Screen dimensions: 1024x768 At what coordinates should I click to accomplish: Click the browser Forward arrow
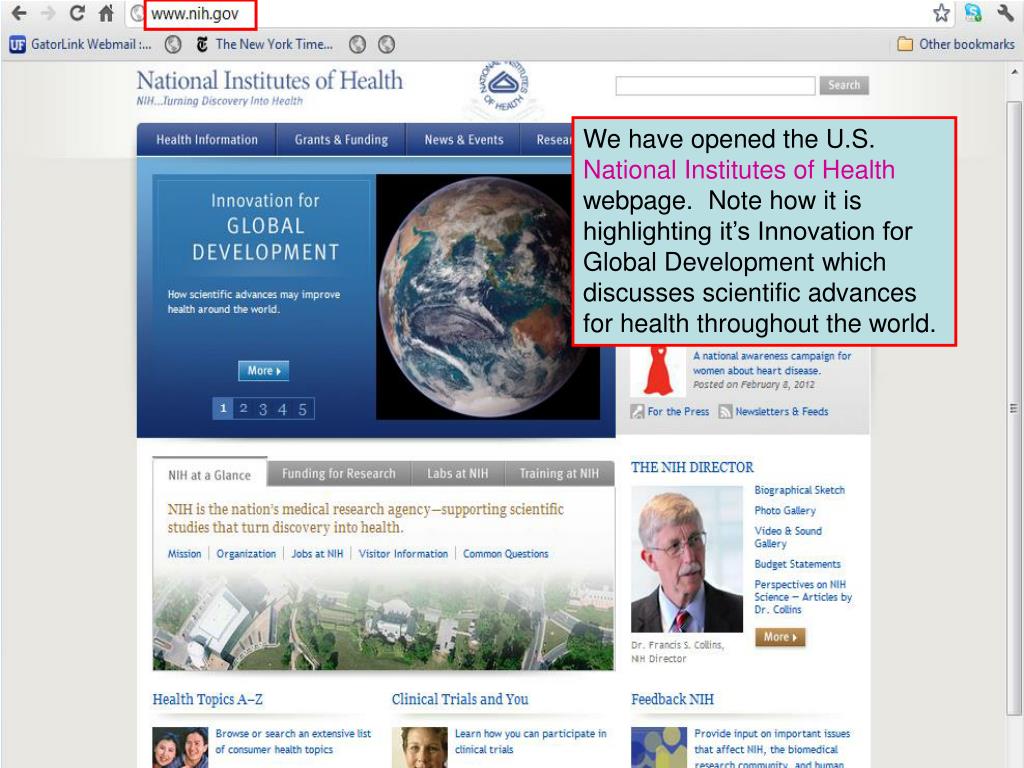click(x=48, y=12)
